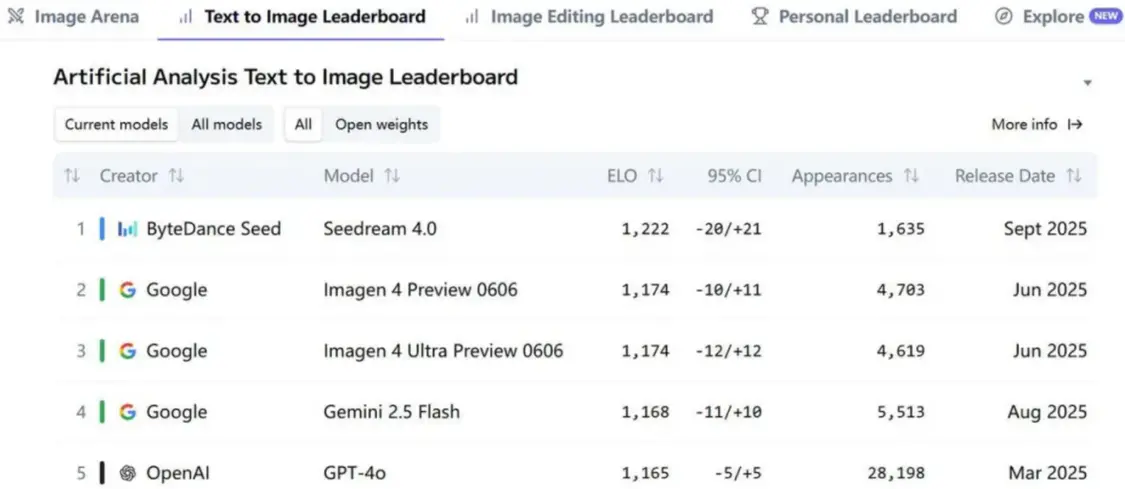The image size is (1125, 489).
Task: Toggle to Current models filter
Action: click(x=117, y=125)
